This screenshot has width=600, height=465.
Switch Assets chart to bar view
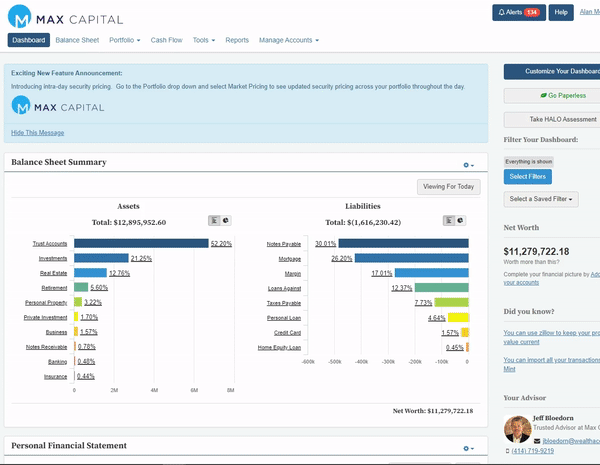pos(214,220)
